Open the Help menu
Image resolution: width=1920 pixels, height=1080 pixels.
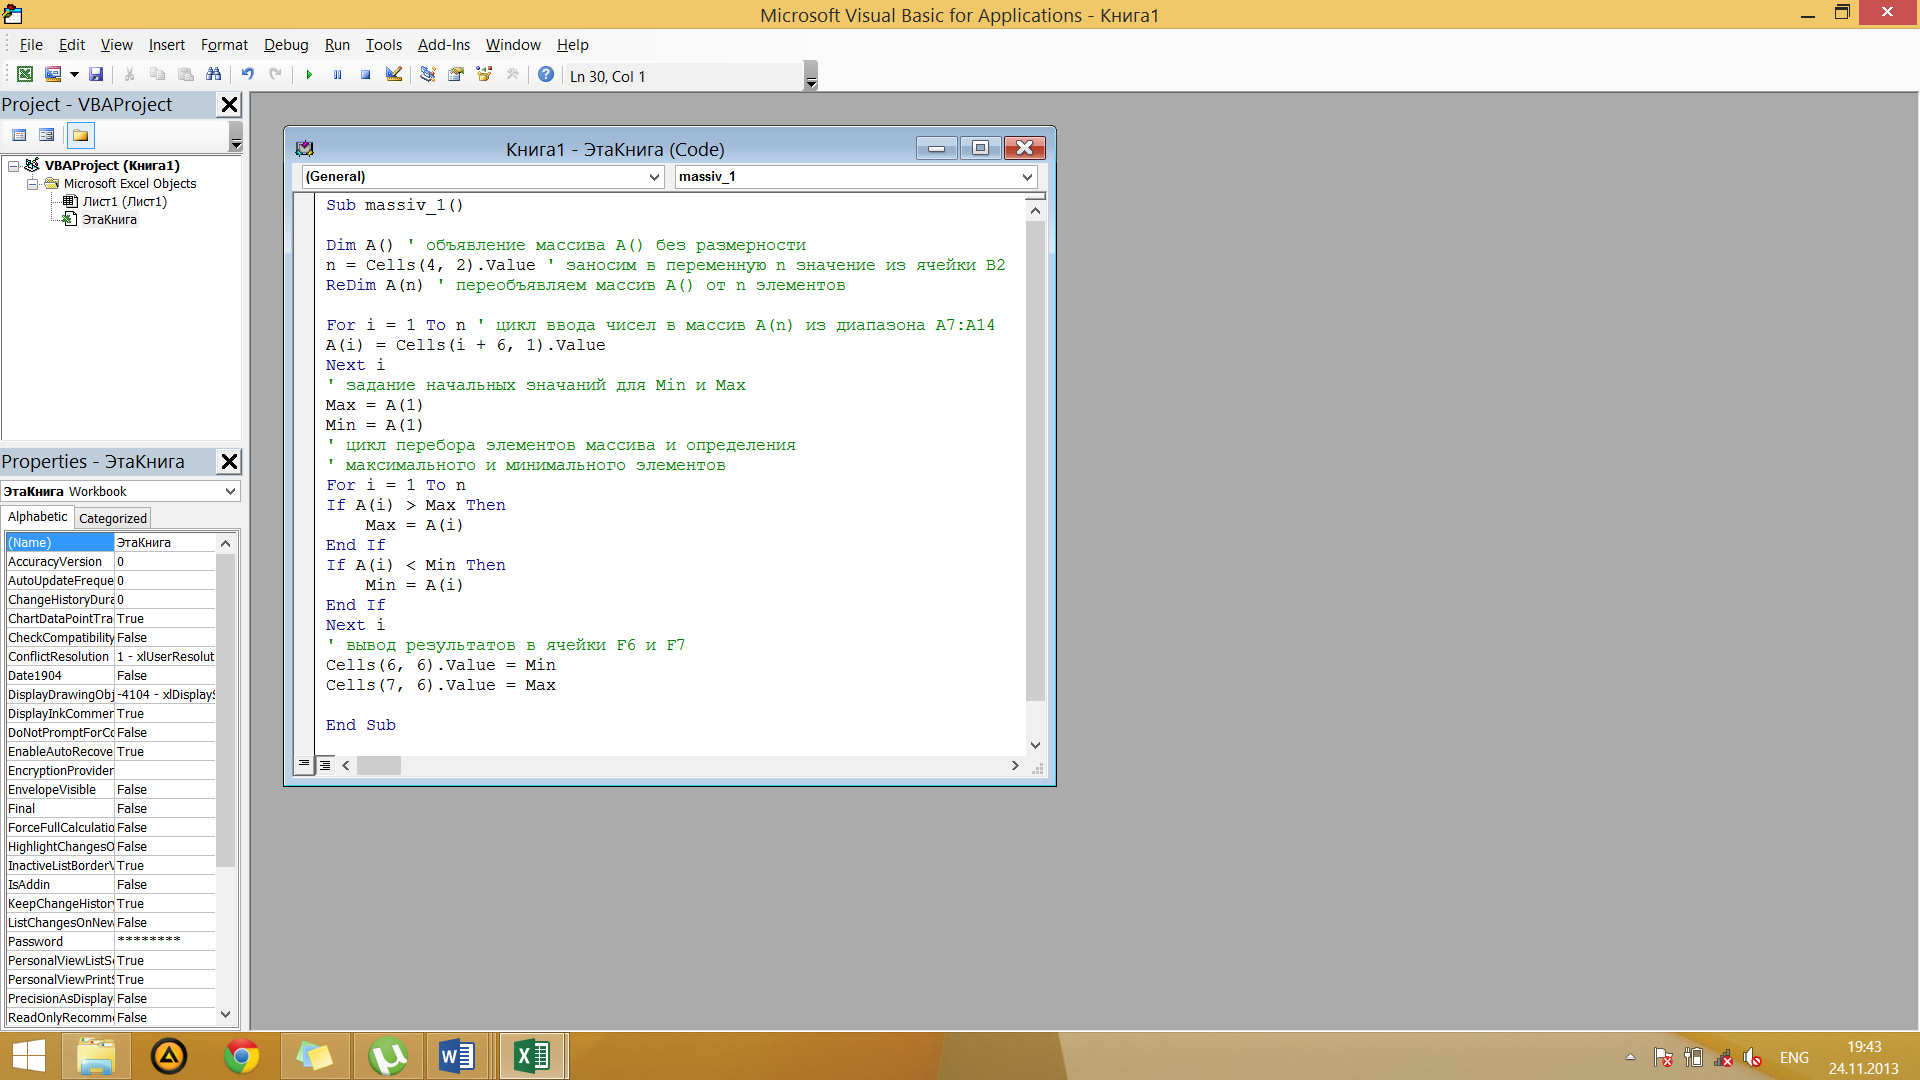pos(572,45)
